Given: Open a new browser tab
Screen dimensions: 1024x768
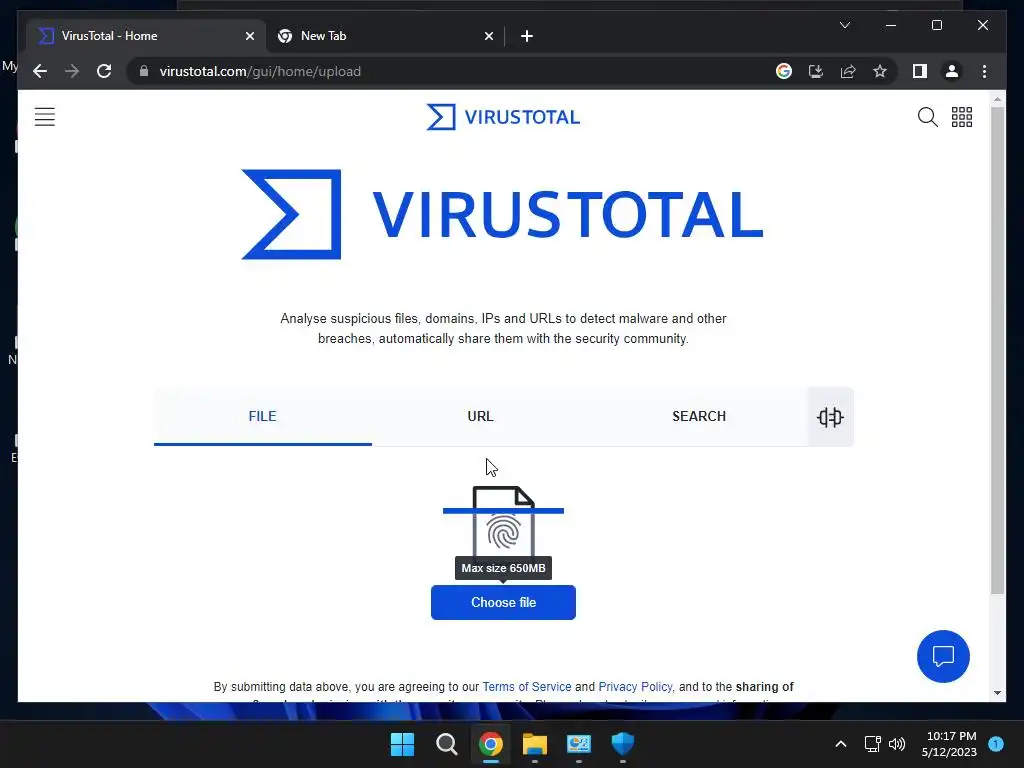Looking at the screenshot, I should 527,36.
